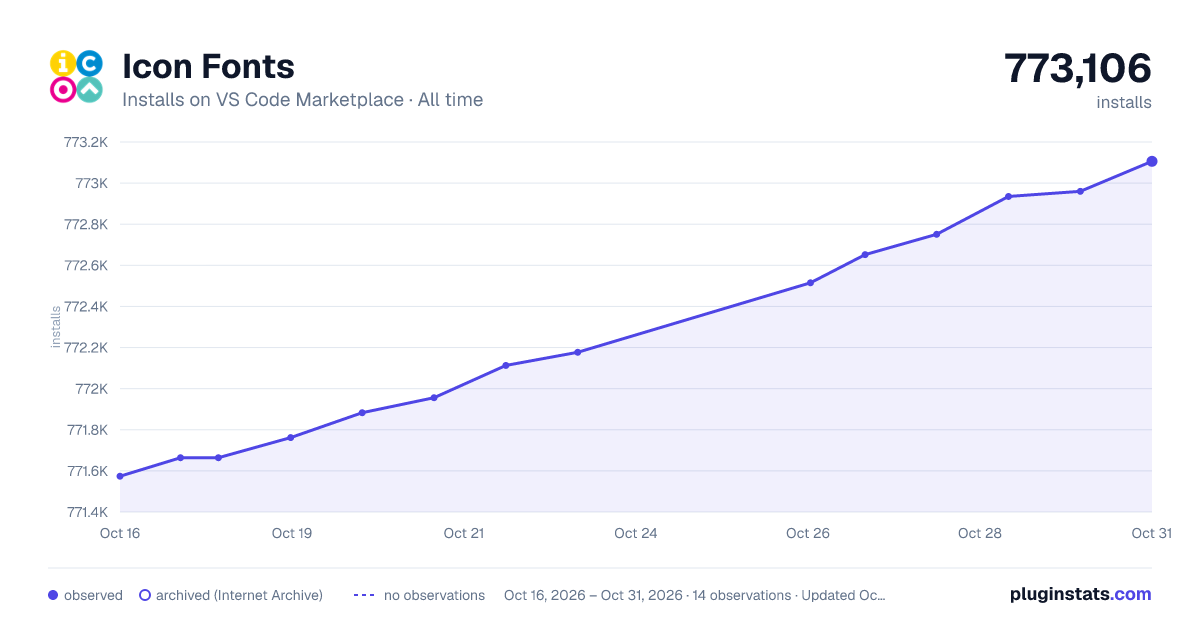Click the subtitle Installs on VS Code Marketplace
Viewport: 1200px width, 630px height.
point(263,100)
